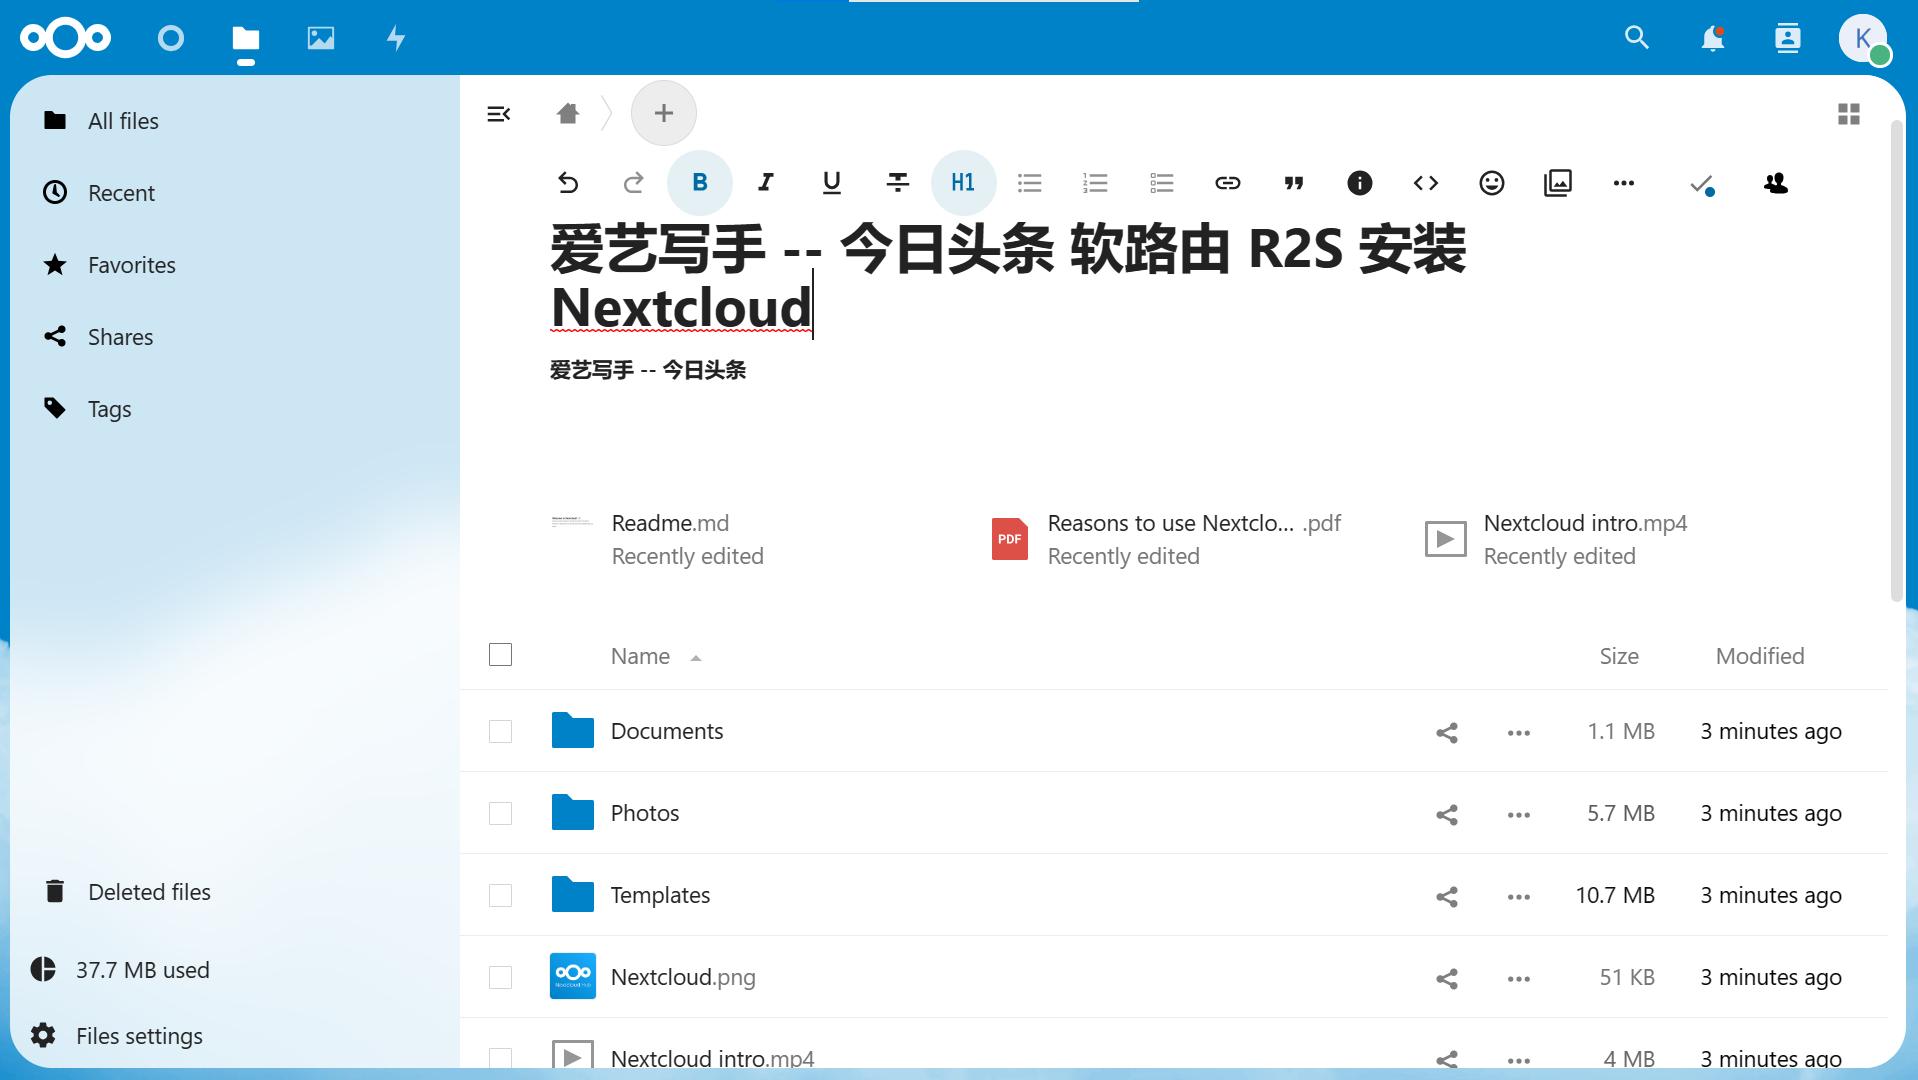
Task: Open the toolbar overflow menu
Action: pos(1623,183)
